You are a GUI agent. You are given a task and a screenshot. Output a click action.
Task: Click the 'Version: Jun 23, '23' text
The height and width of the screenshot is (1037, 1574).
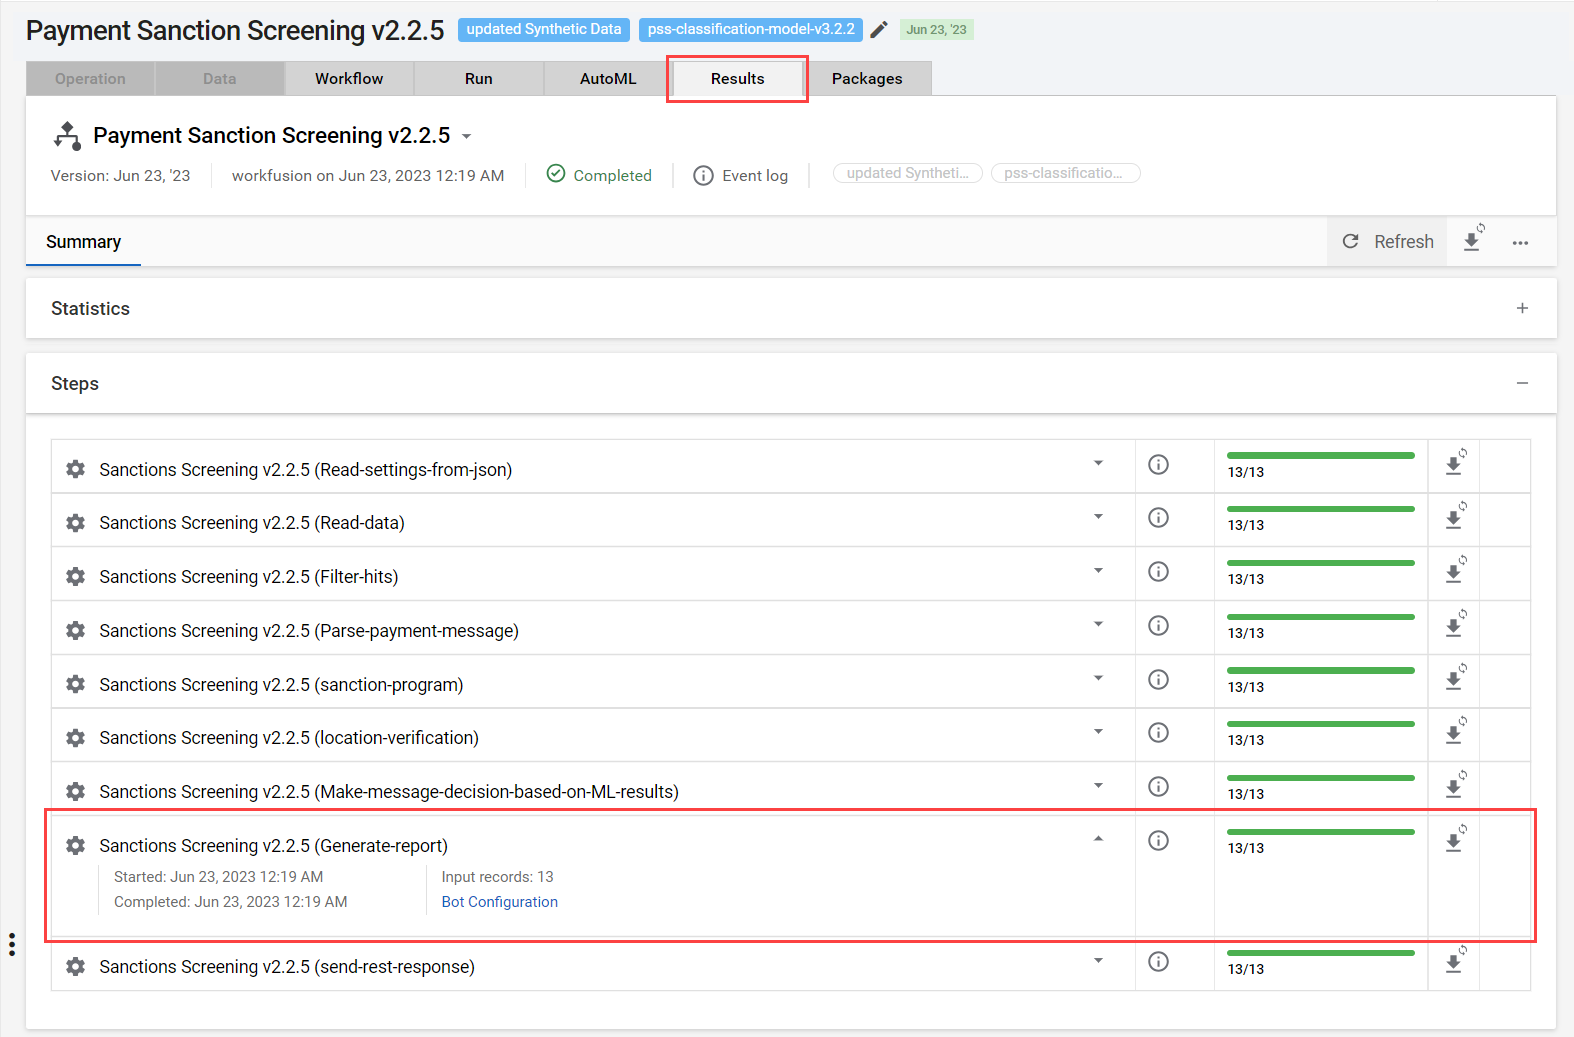click(121, 176)
